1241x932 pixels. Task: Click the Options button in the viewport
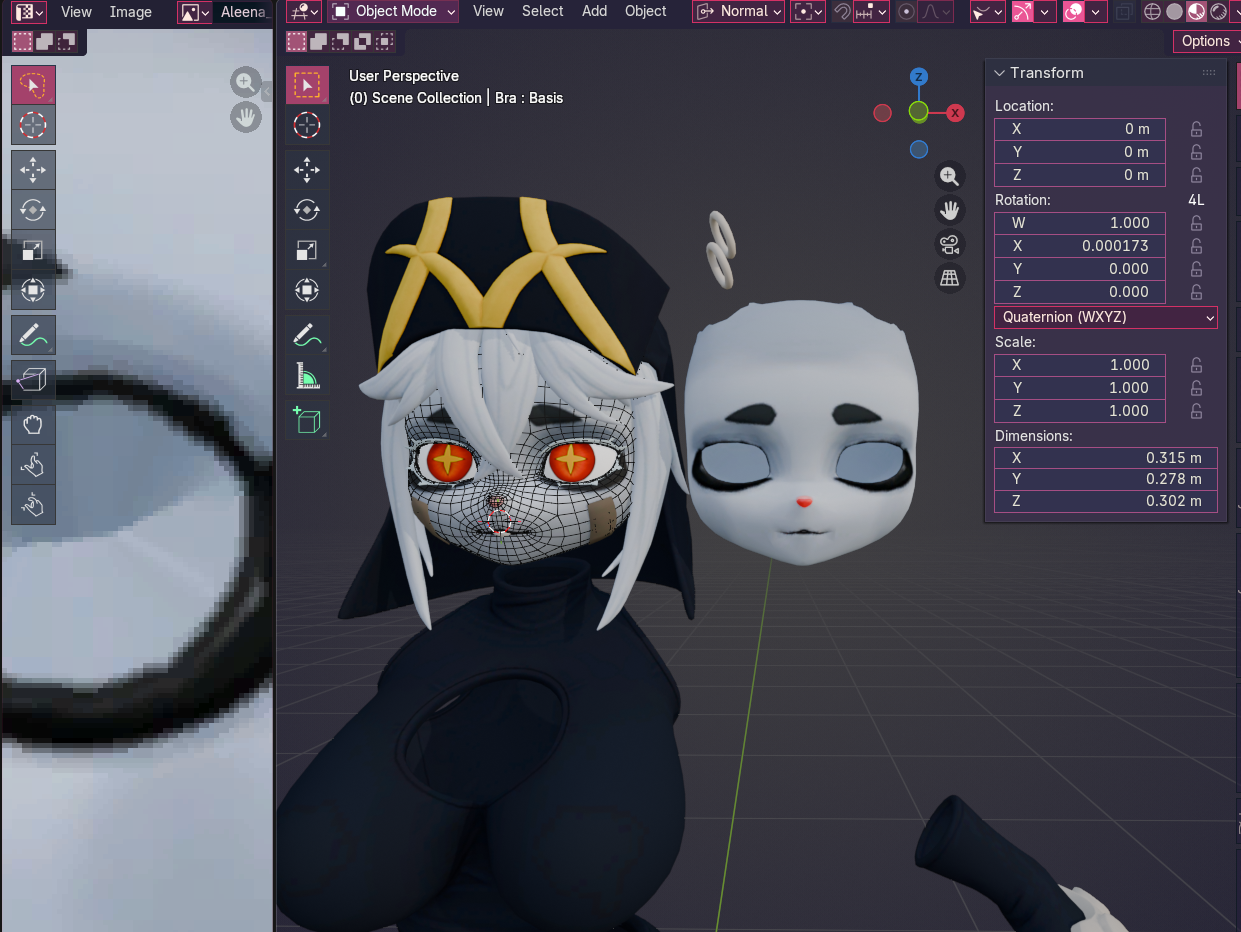(x=1206, y=41)
